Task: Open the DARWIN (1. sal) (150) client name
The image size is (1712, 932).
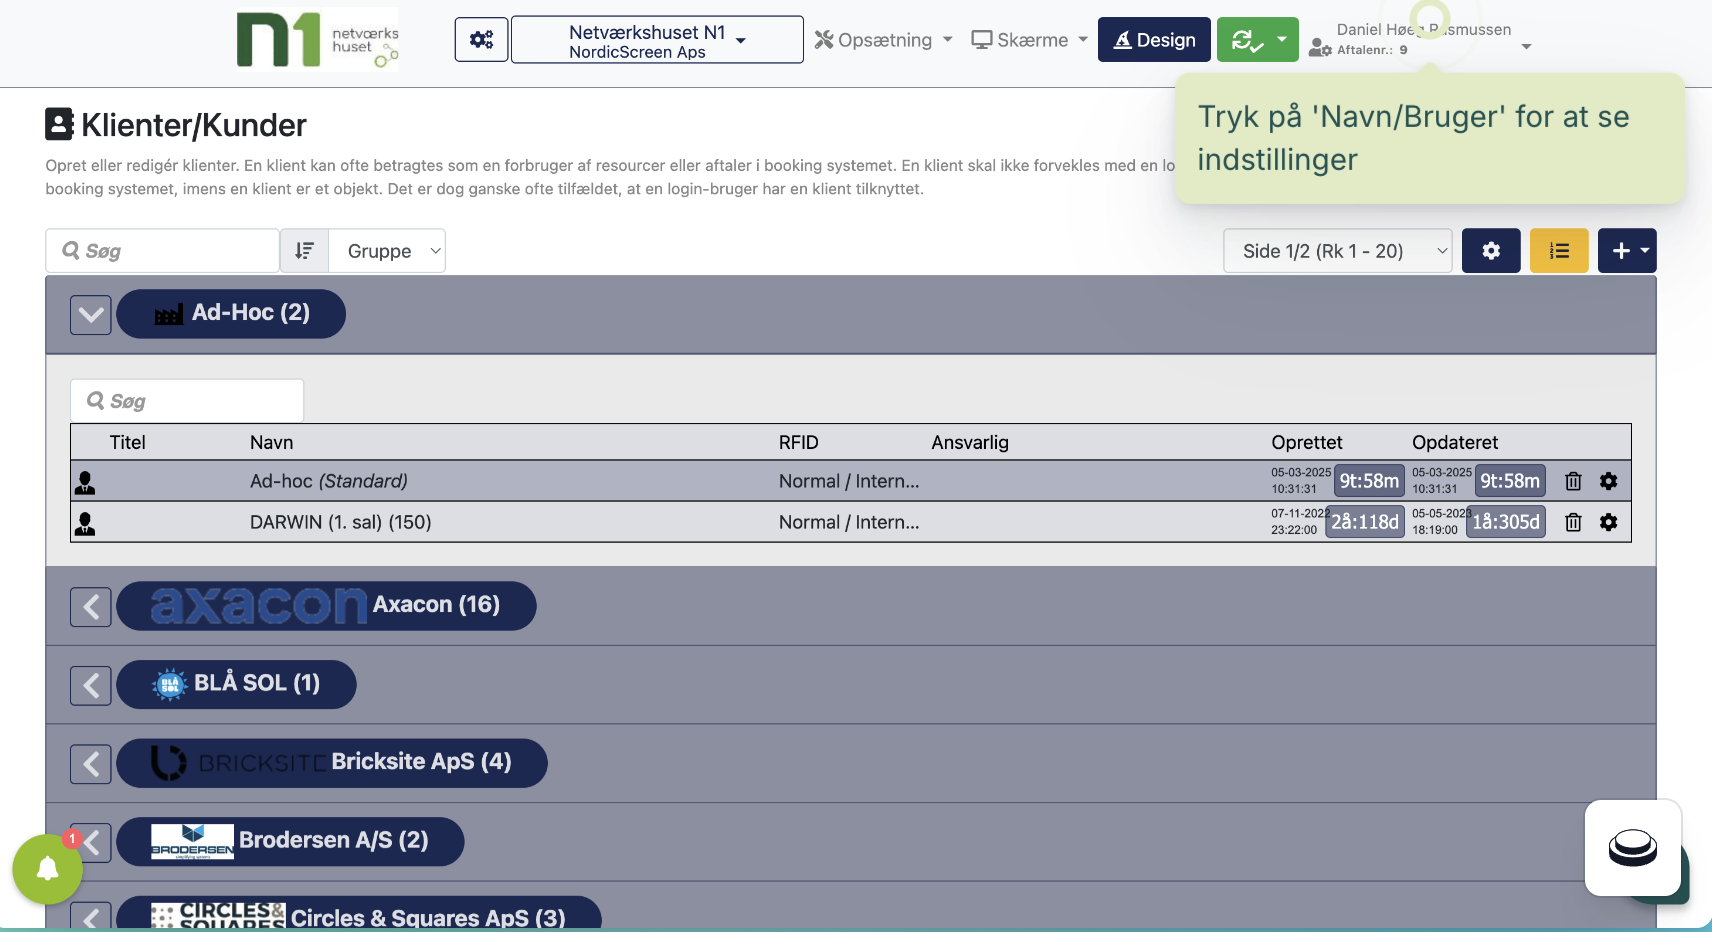Action: point(341,522)
